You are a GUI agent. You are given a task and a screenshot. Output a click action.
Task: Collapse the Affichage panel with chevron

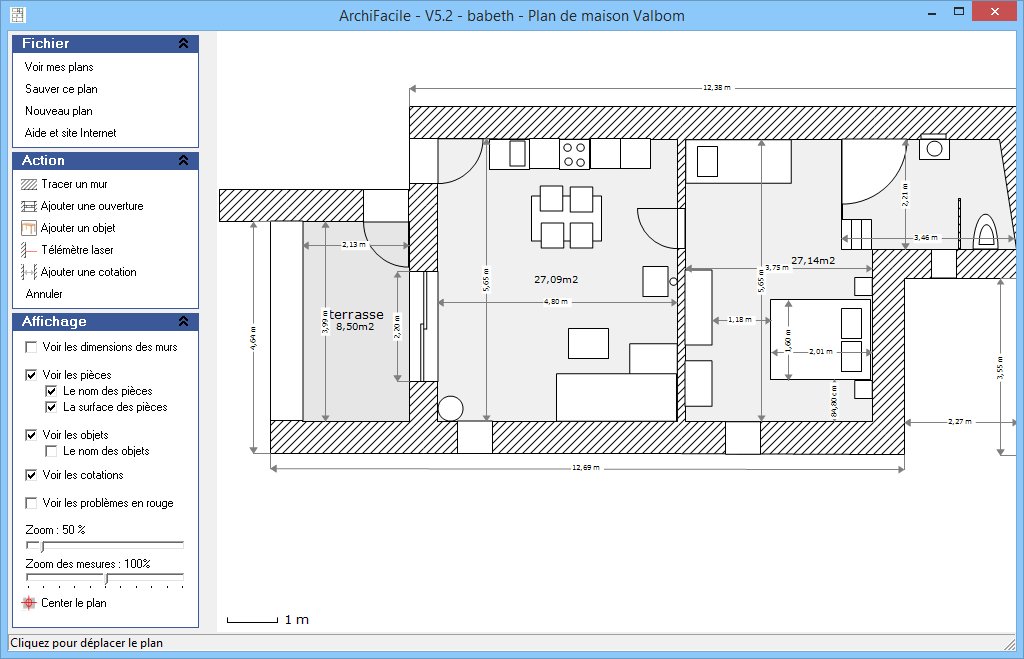pyautogui.click(x=184, y=321)
